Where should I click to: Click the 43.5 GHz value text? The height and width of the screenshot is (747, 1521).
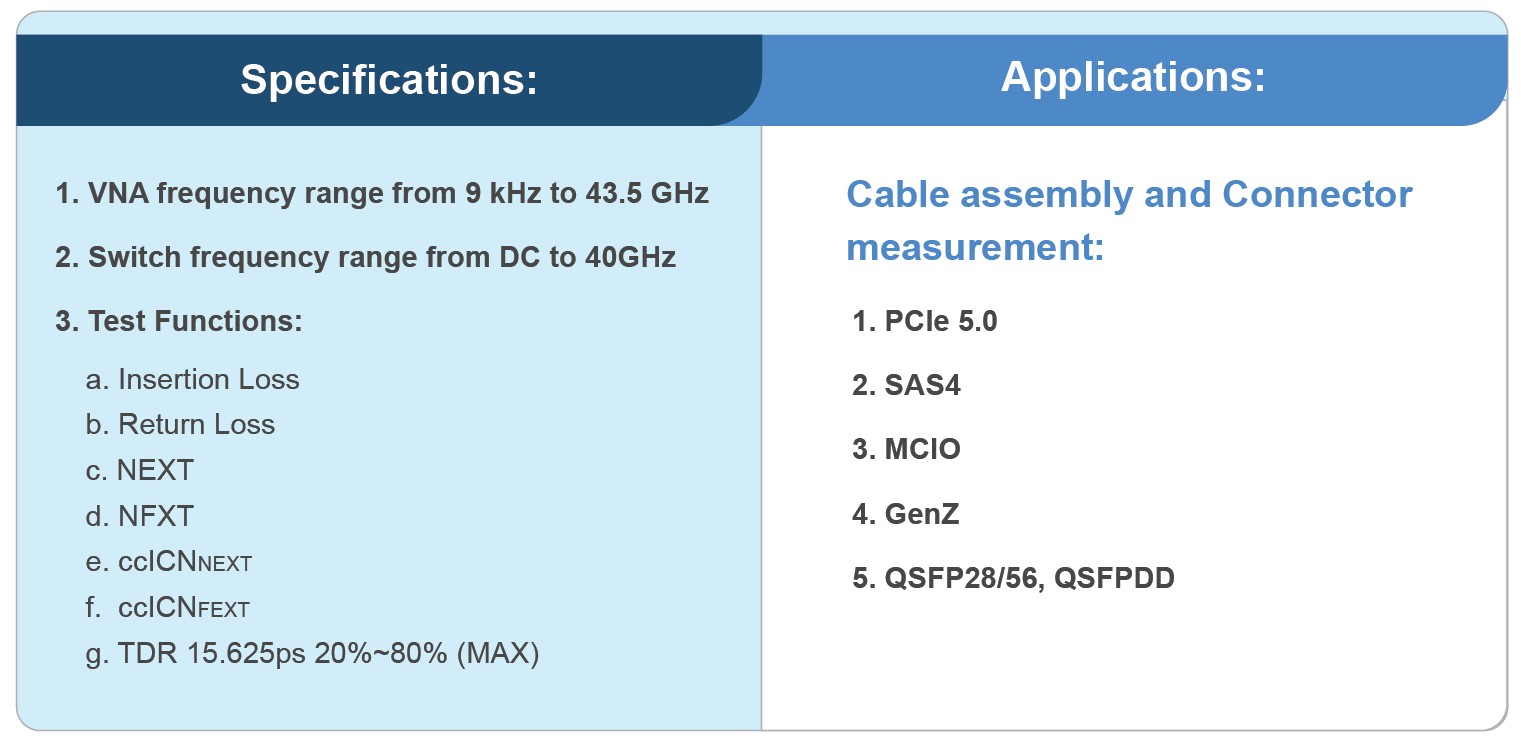(646, 193)
